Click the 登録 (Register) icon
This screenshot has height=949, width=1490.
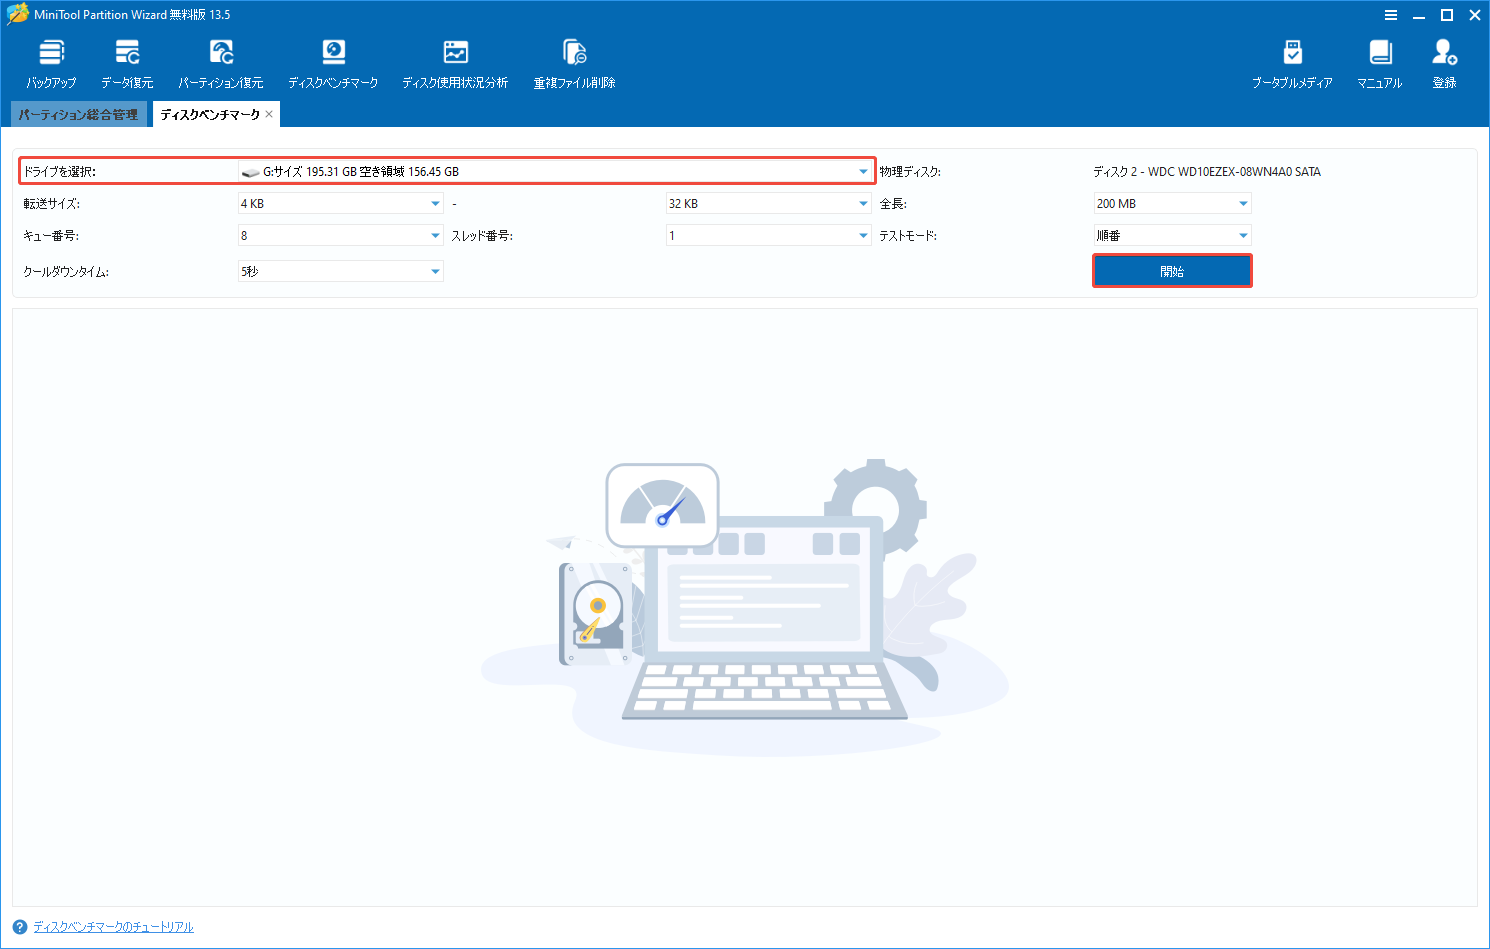pos(1443,62)
